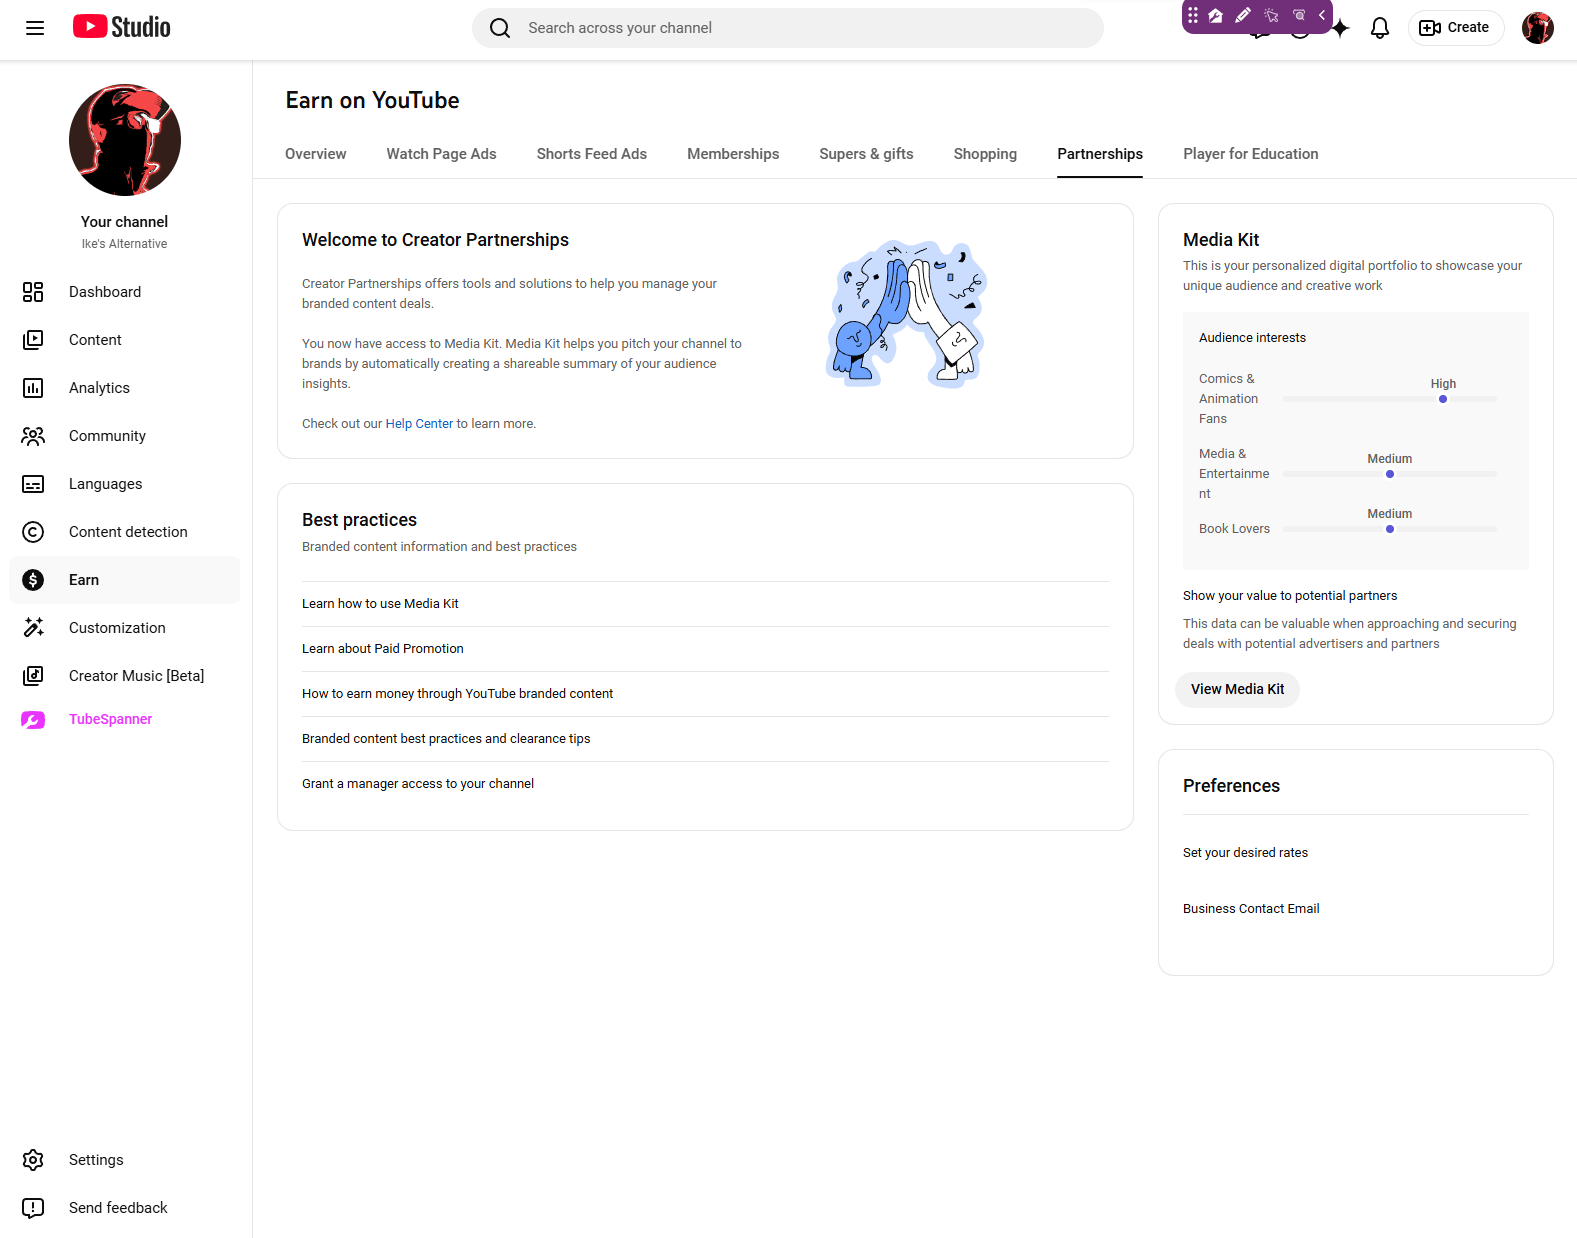Click the account avatar in the top bar
The width and height of the screenshot is (1577, 1238).
click(x=1538, y=28)
